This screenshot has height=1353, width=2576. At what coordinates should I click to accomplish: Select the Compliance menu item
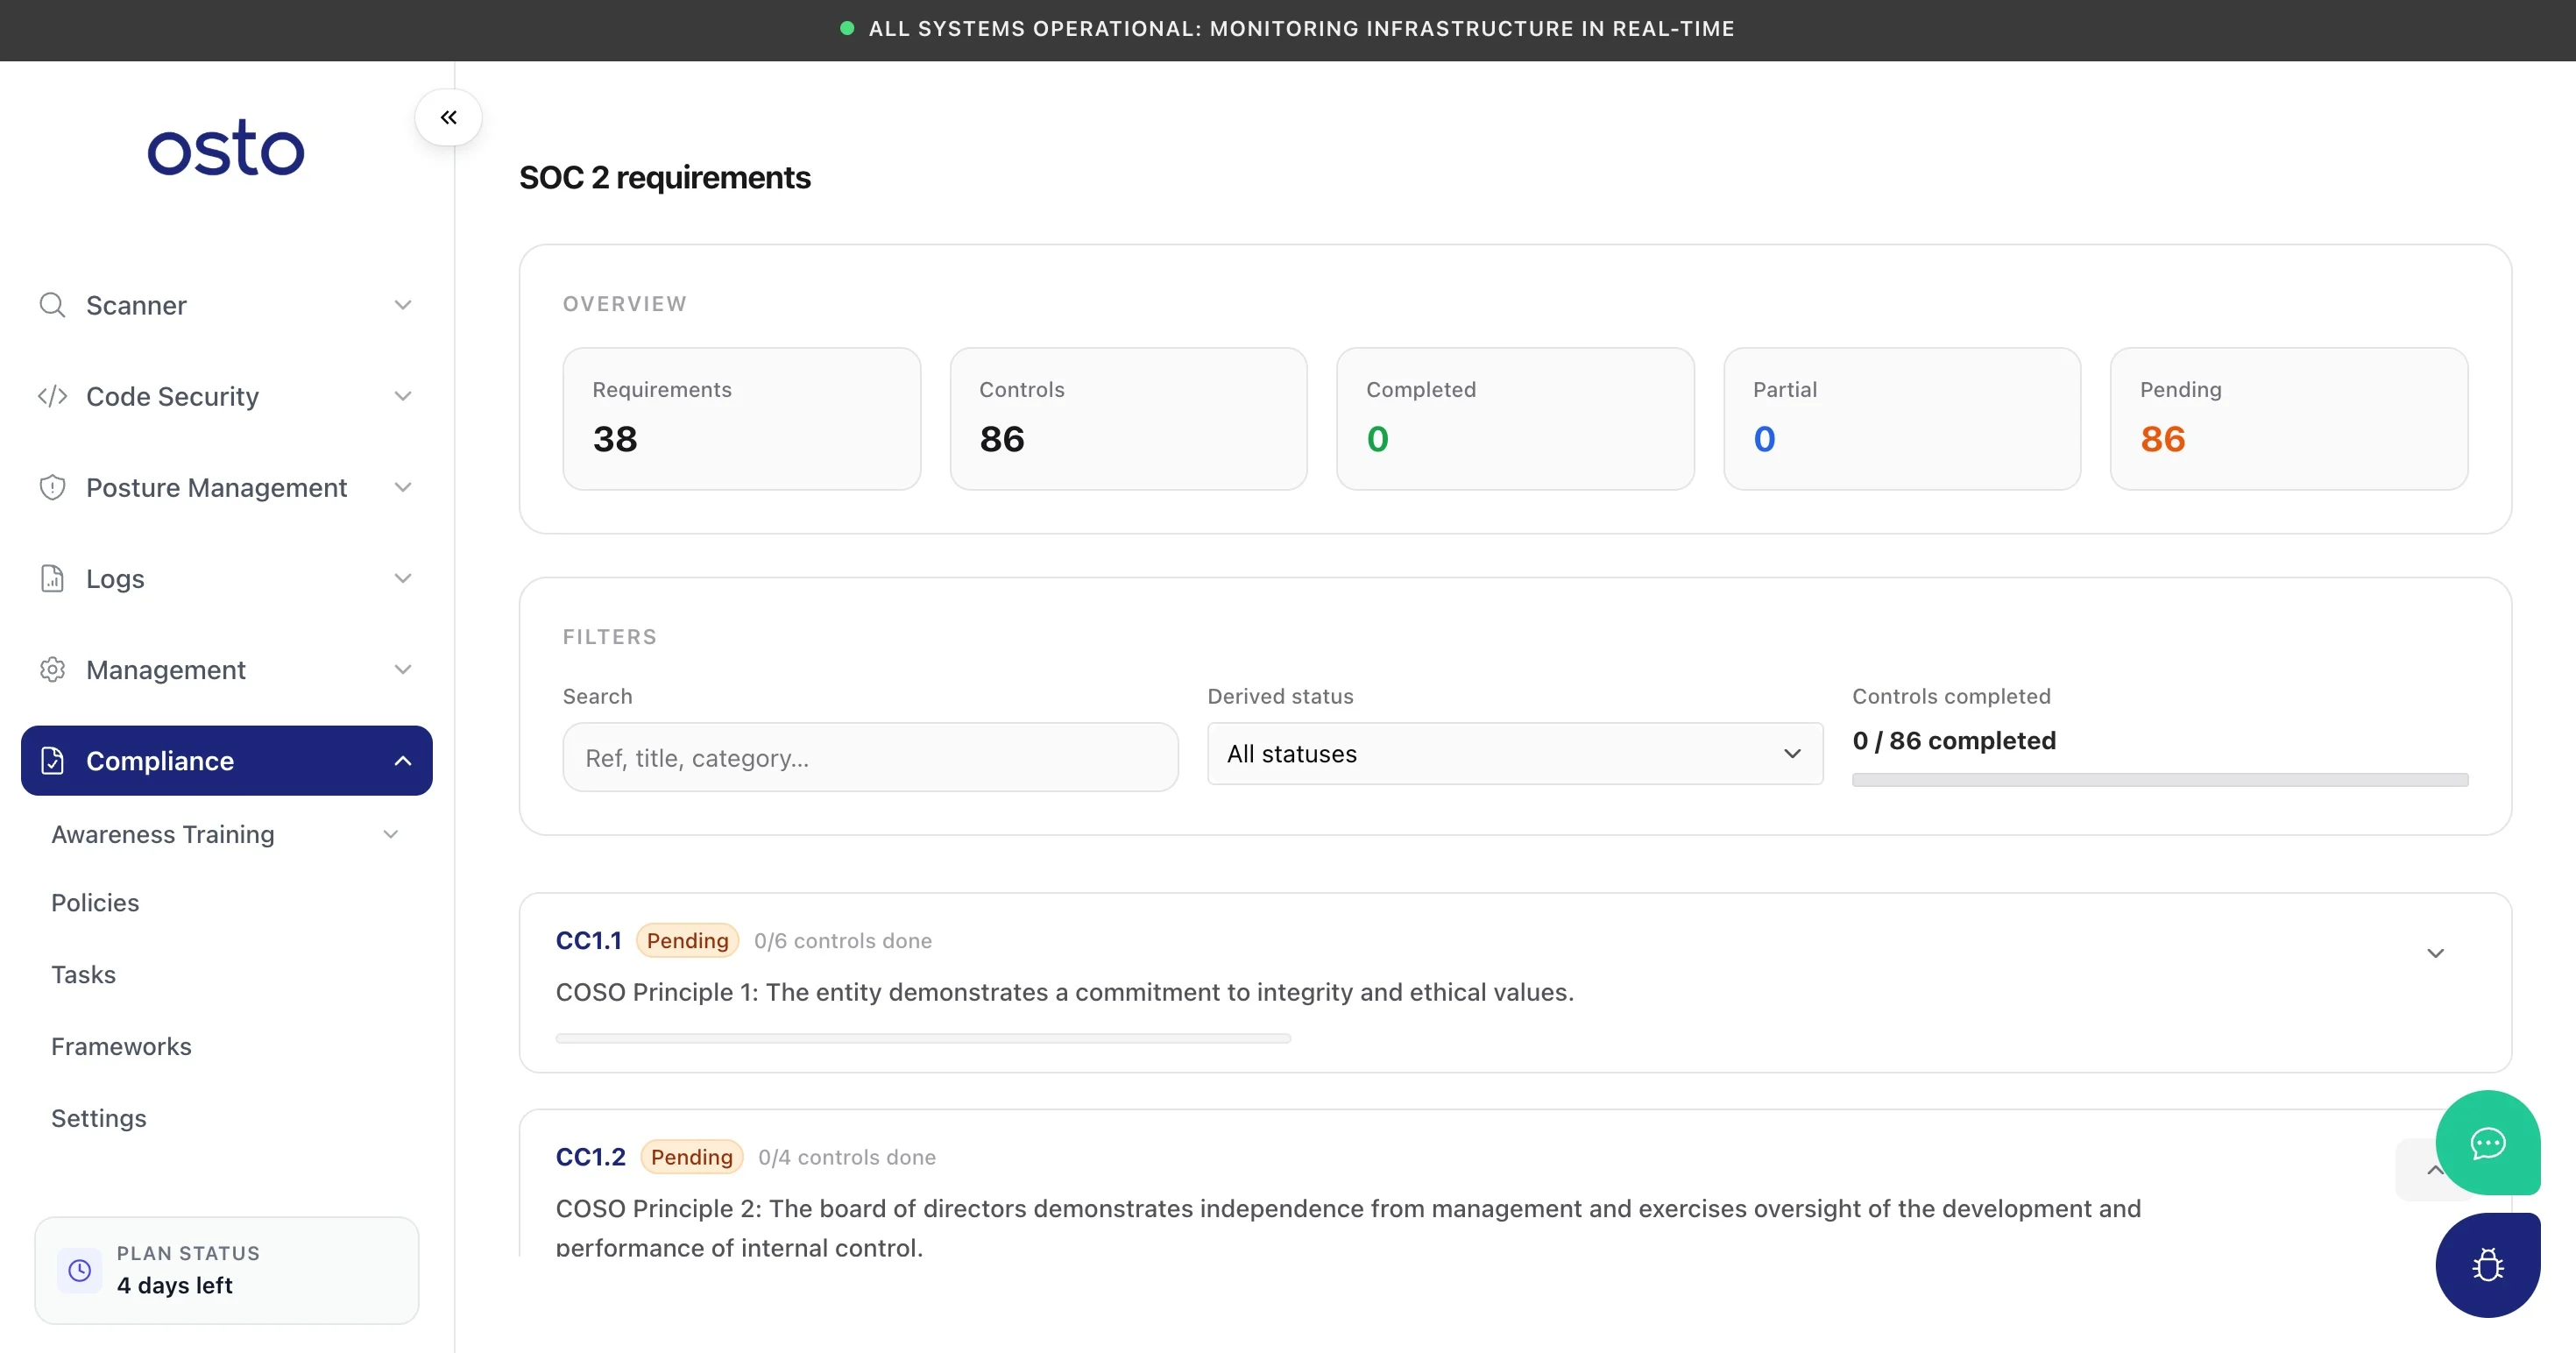(226, 760)
